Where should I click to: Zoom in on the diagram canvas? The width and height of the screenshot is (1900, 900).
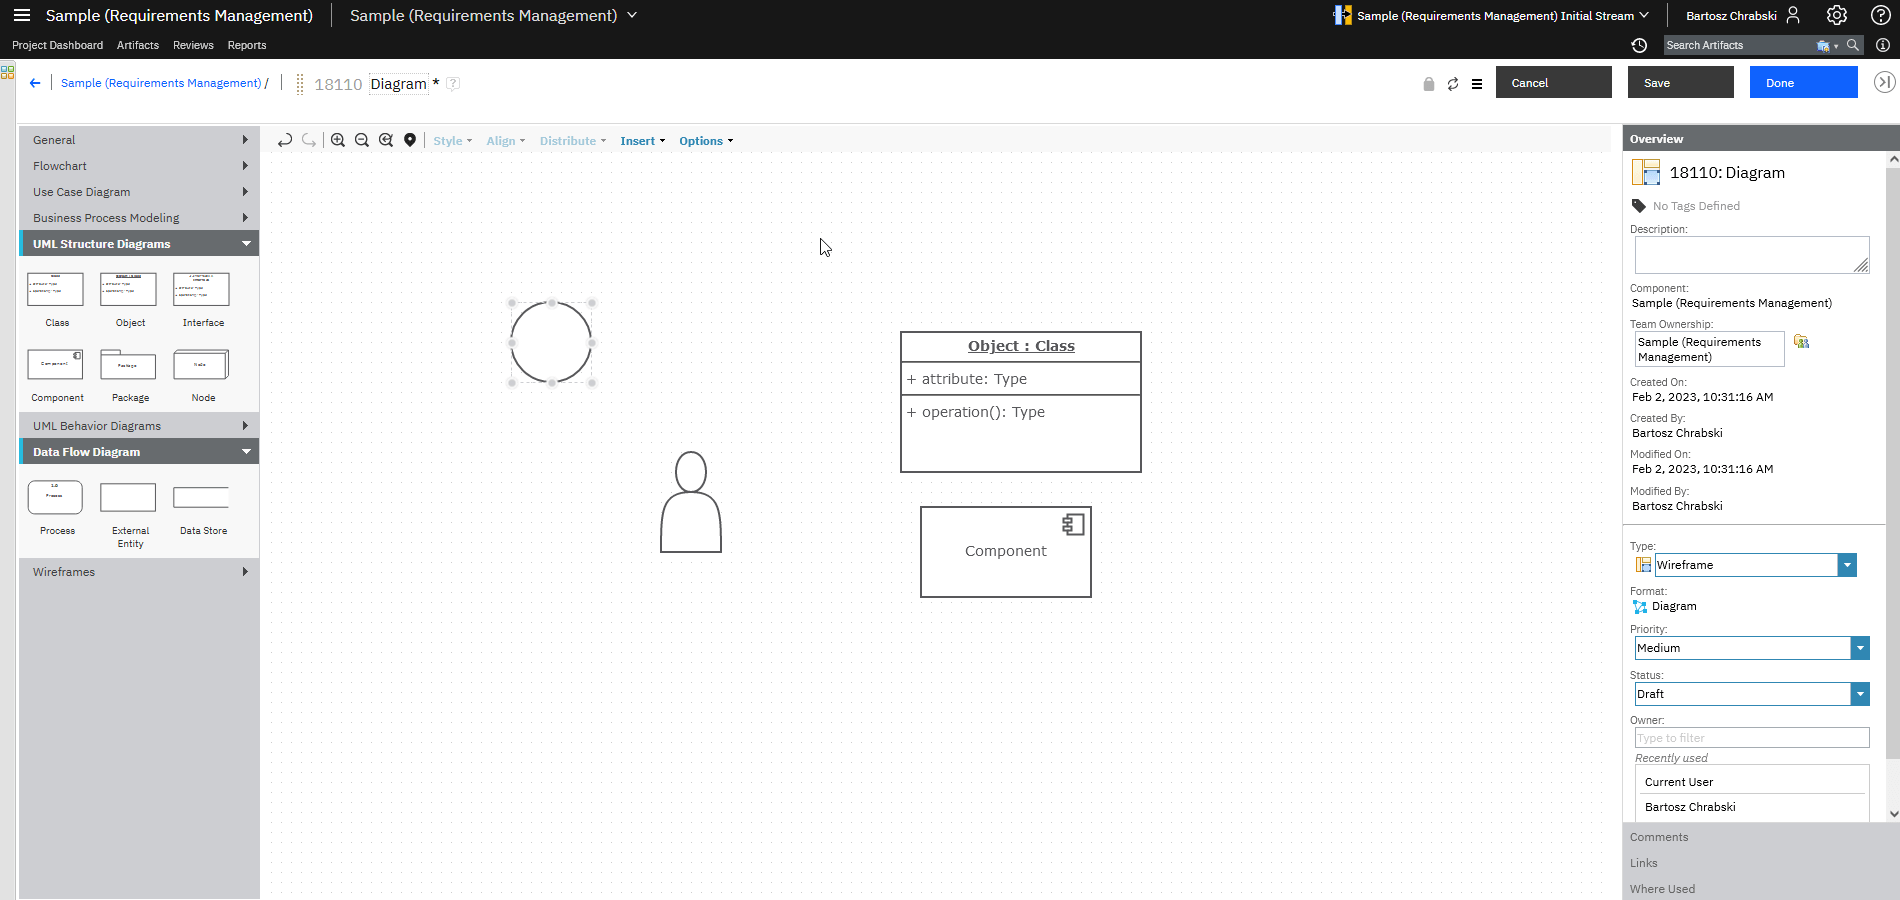(x=338, y=141)
